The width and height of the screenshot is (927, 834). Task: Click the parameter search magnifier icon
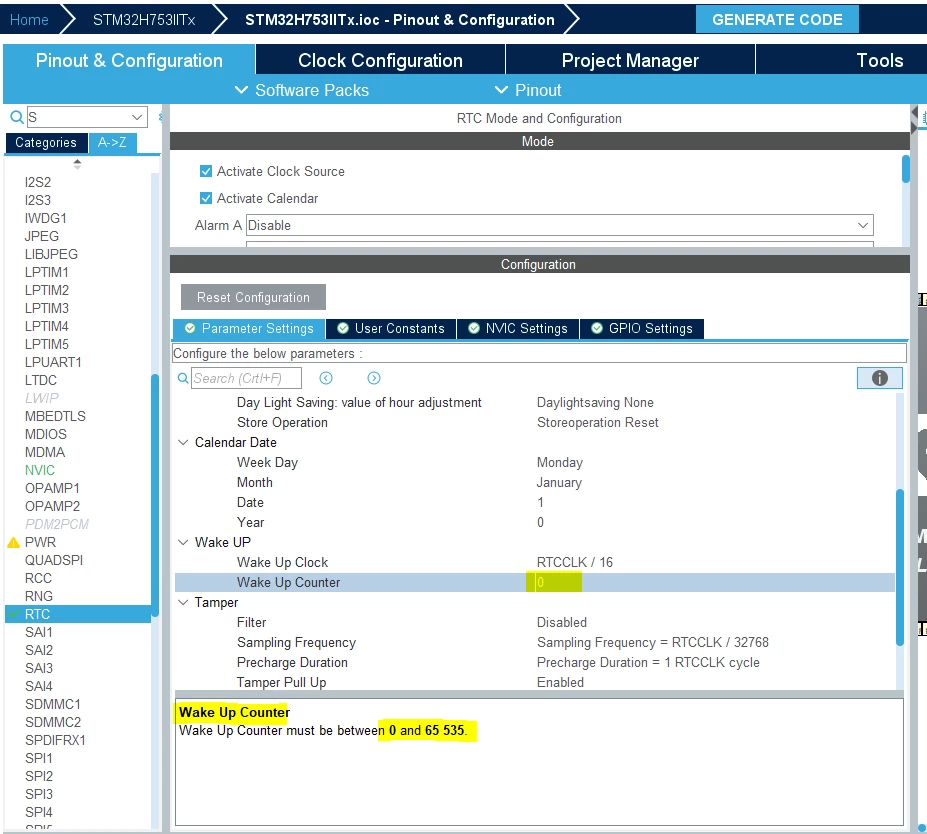[x=183, y=378]
